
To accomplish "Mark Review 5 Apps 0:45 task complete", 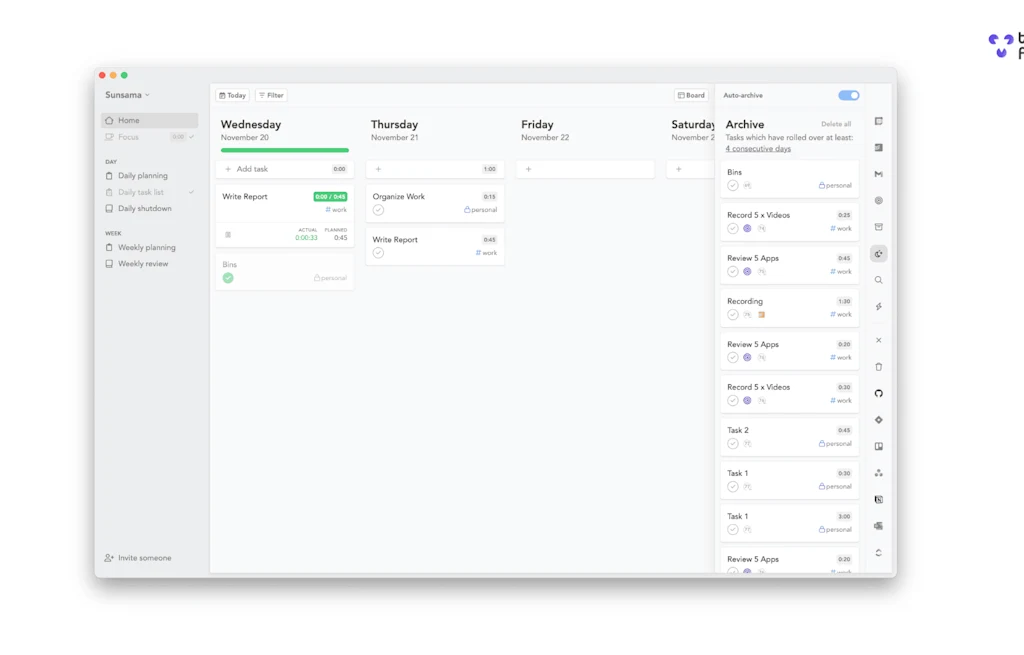I will point(733,272).
